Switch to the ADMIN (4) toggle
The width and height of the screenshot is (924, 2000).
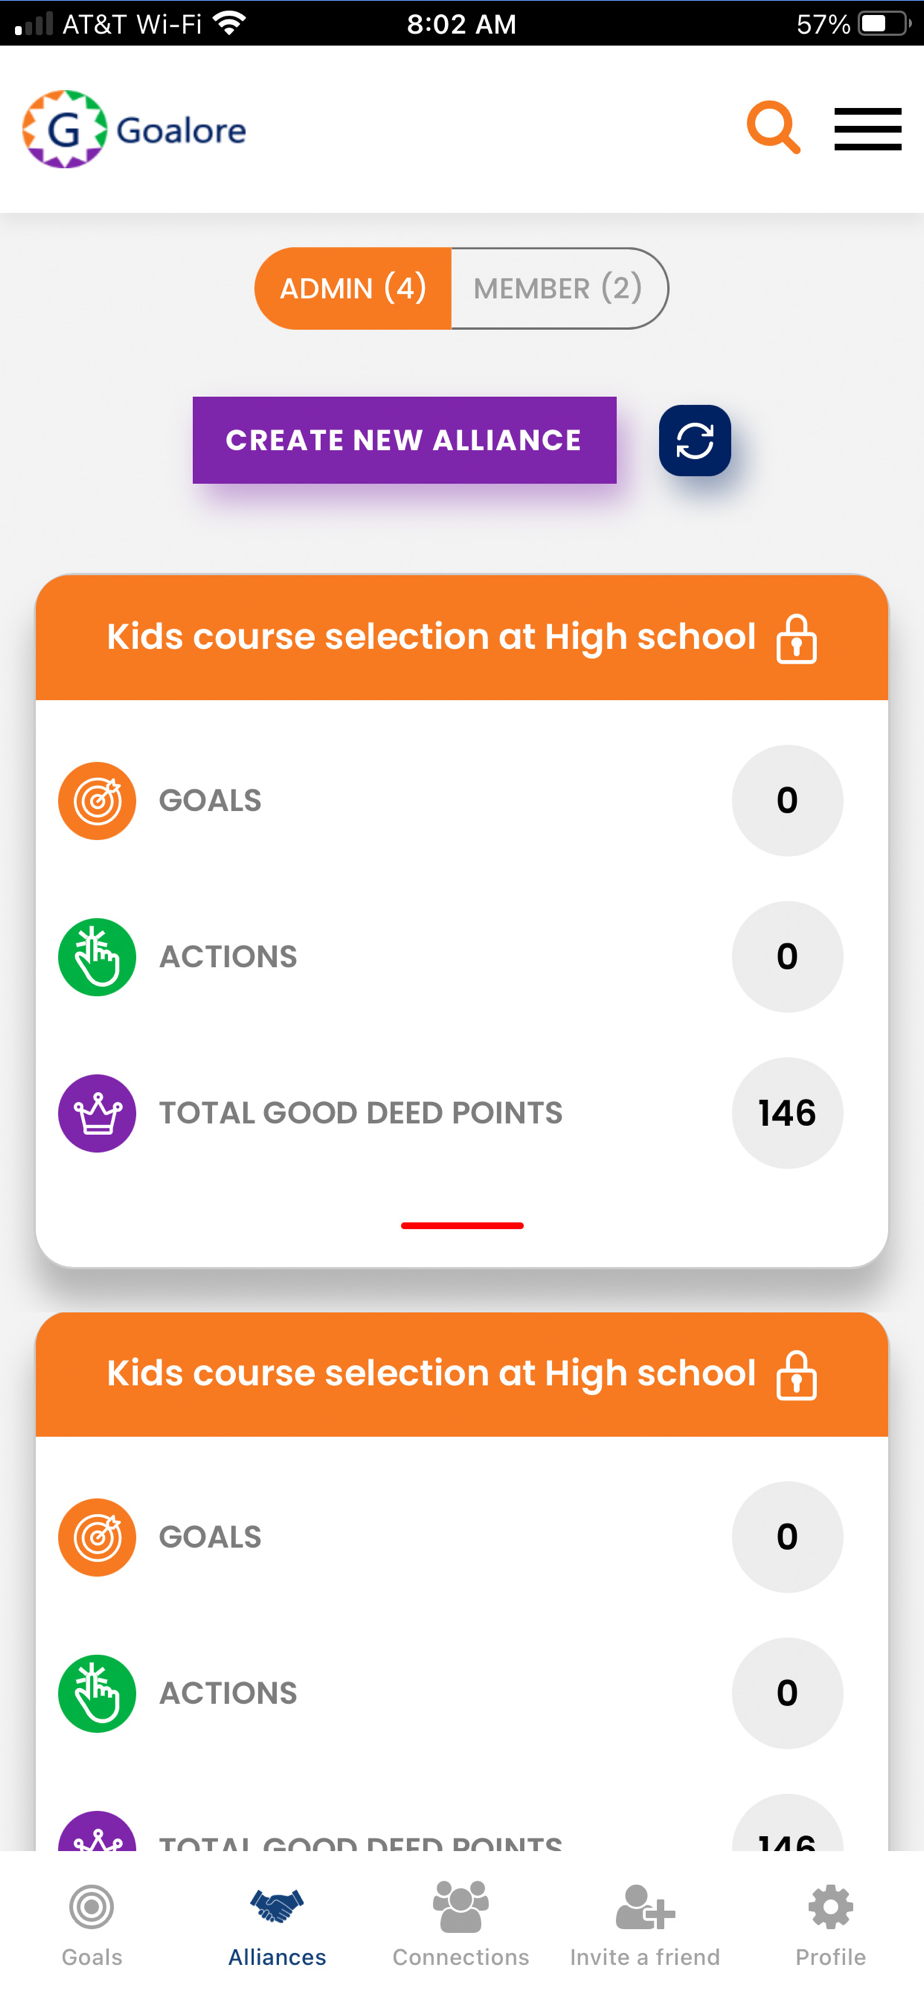(353, 288)
